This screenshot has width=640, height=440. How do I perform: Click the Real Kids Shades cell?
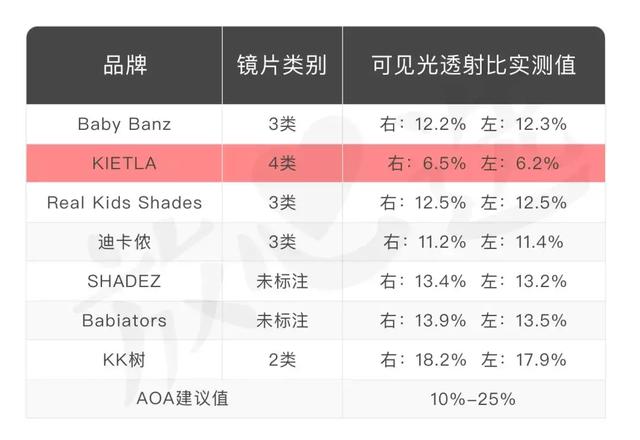coord(124,202)
